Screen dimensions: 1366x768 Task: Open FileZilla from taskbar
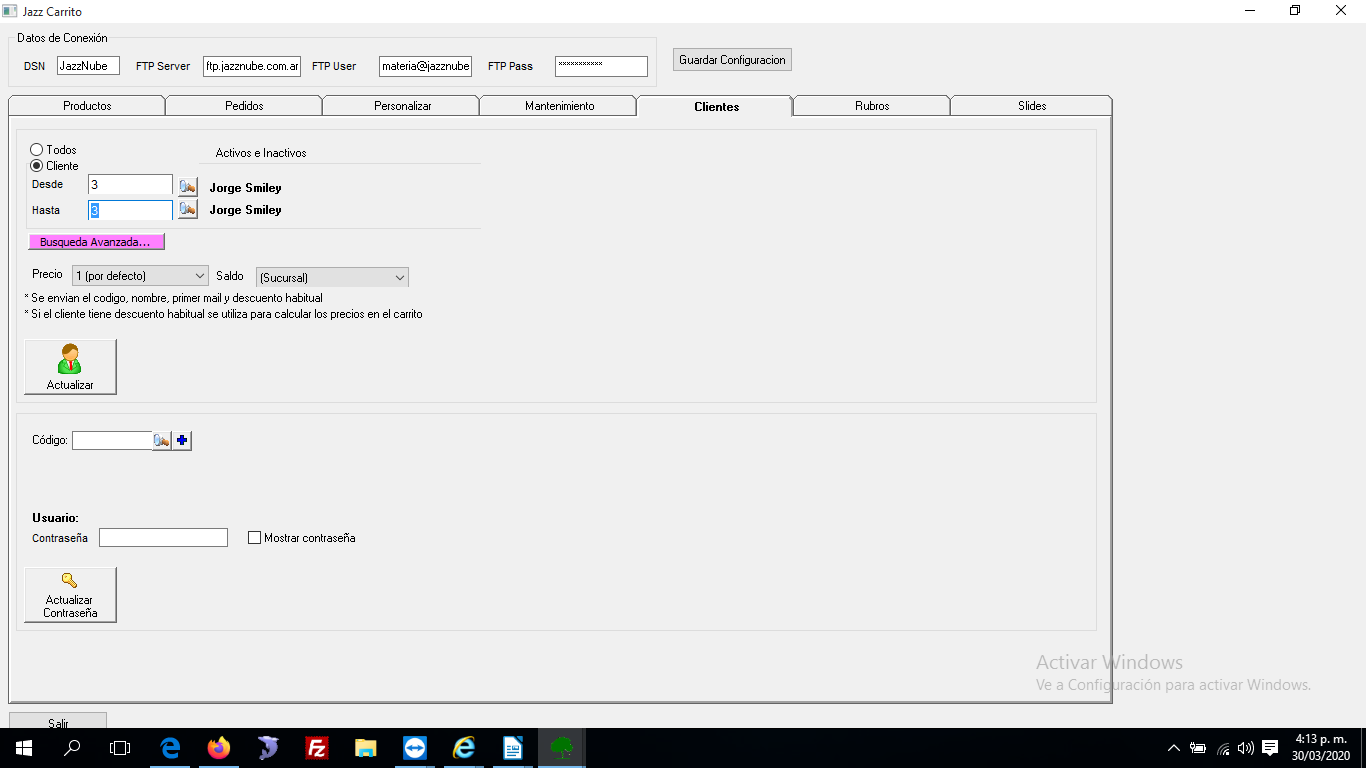coord(317,748)
